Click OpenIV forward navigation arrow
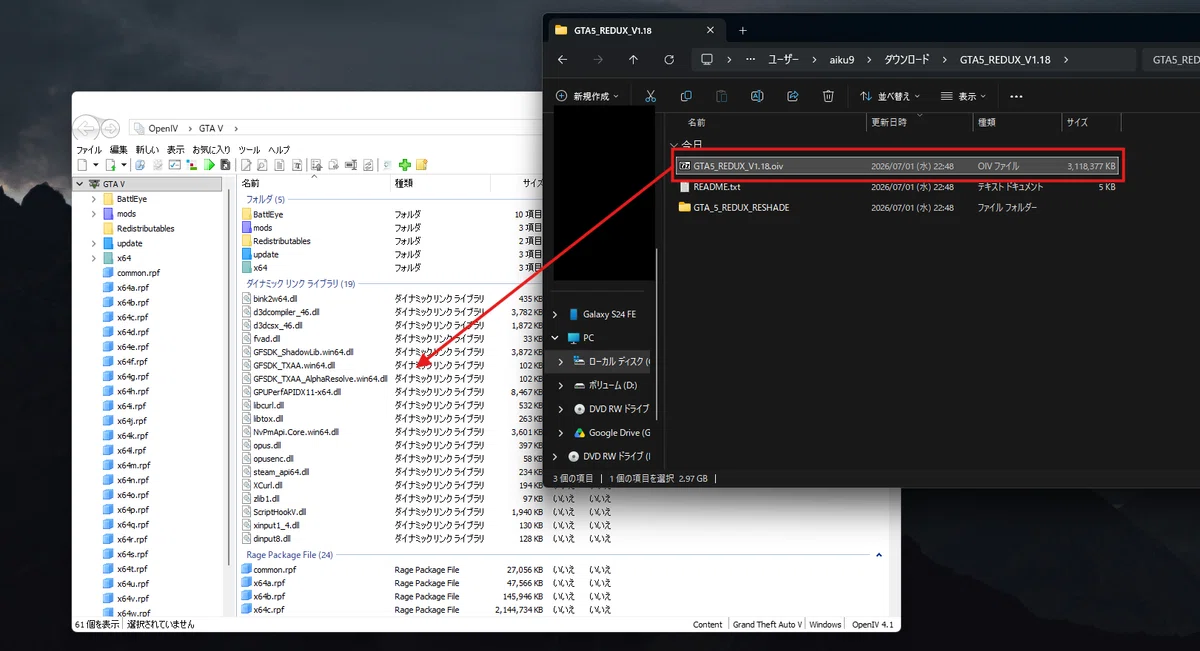 111,129
